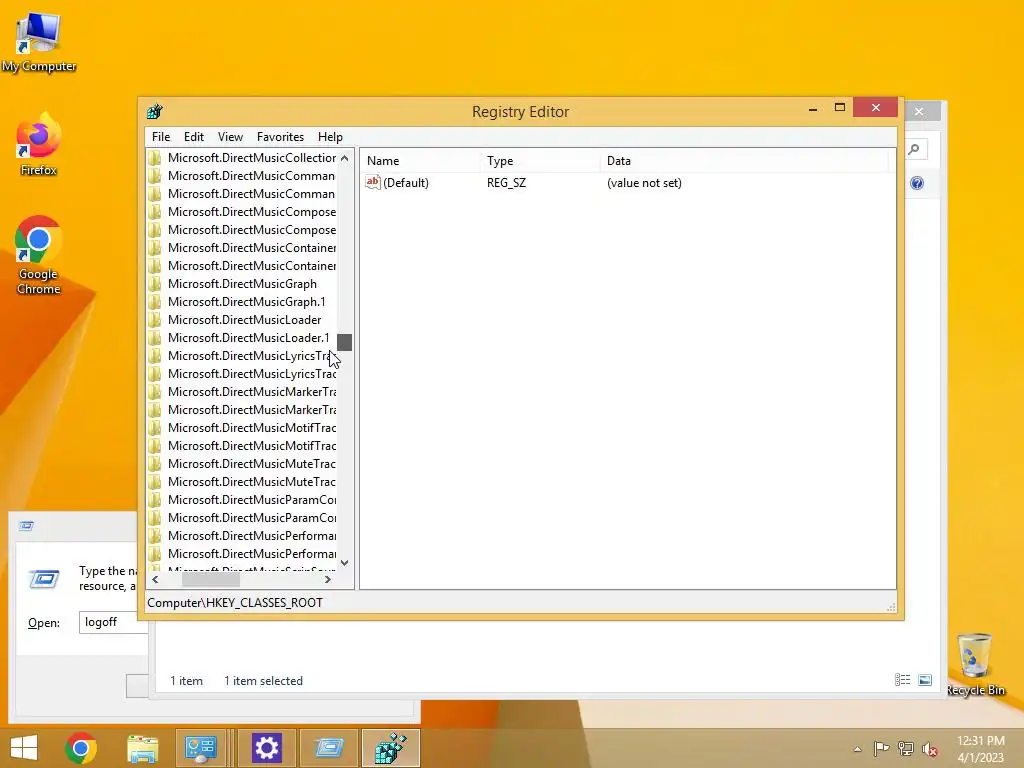Screen dimensions: 1024x768
Task: Show hidden icons in system tray
Action: (857, 749)
